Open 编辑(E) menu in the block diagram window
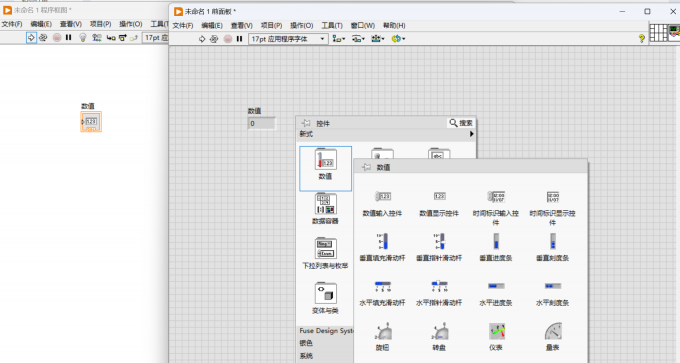 pyautogui.click(x=41, y=24)
